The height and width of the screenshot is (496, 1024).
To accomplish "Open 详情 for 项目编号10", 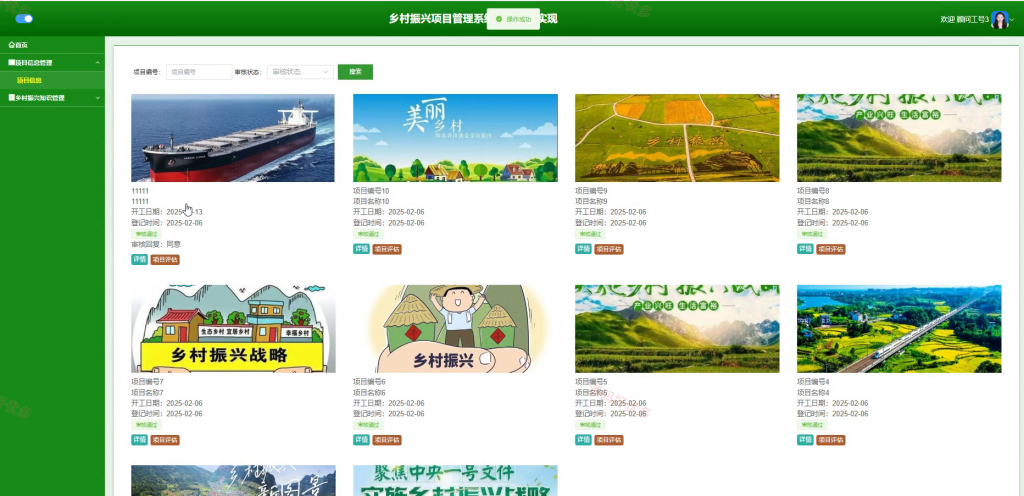I will coord(361,249).
